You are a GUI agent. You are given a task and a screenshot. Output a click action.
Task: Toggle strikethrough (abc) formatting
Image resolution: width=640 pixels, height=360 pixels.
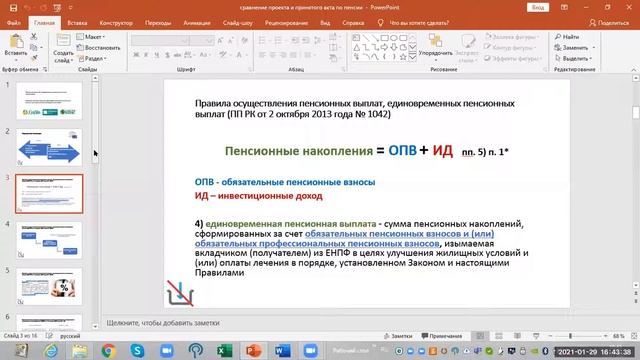click(177, 55)
